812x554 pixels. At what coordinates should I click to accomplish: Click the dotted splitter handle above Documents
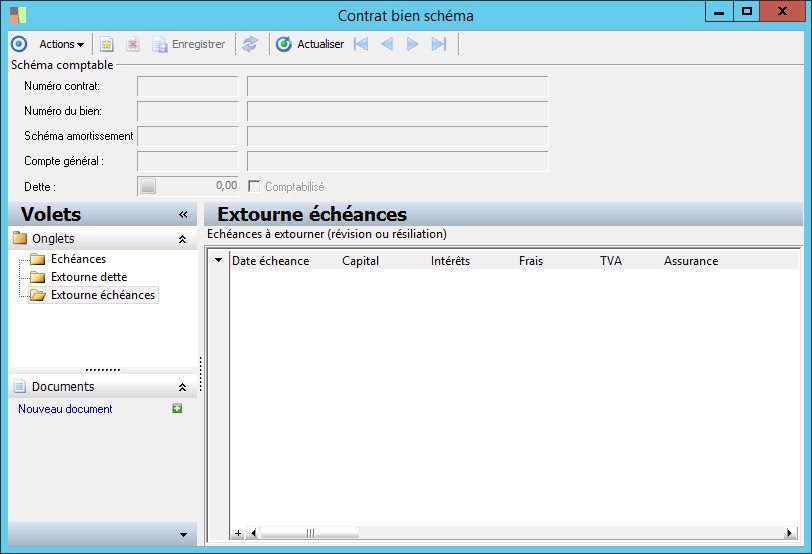point(103,370)
